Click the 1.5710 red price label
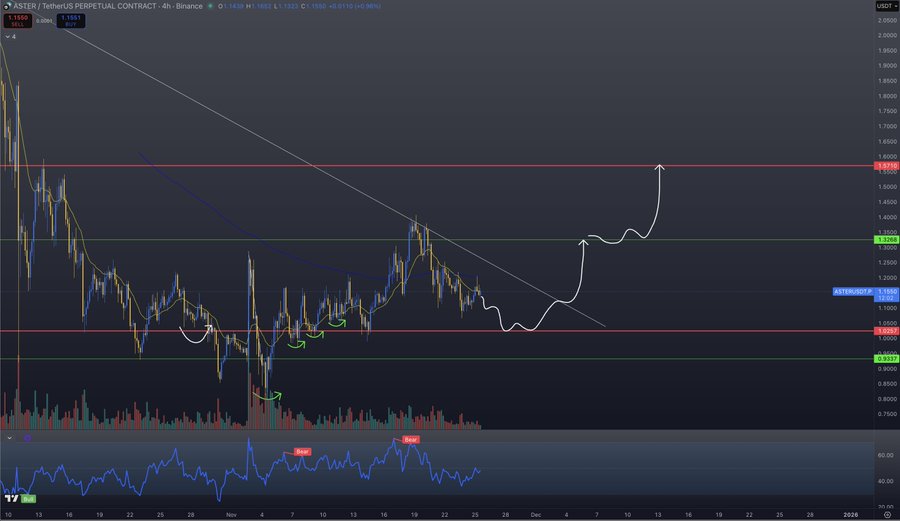 887,166
